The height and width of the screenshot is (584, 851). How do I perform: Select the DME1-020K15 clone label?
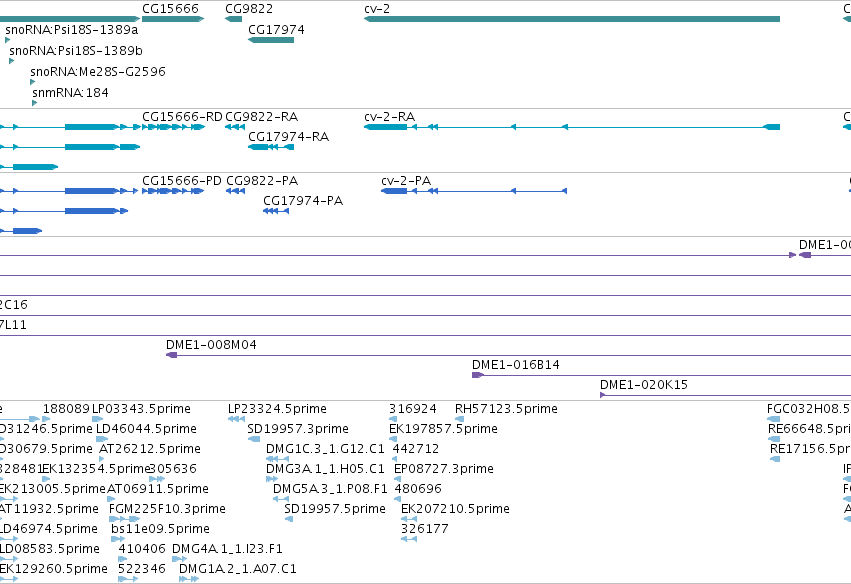click(644, 385)
